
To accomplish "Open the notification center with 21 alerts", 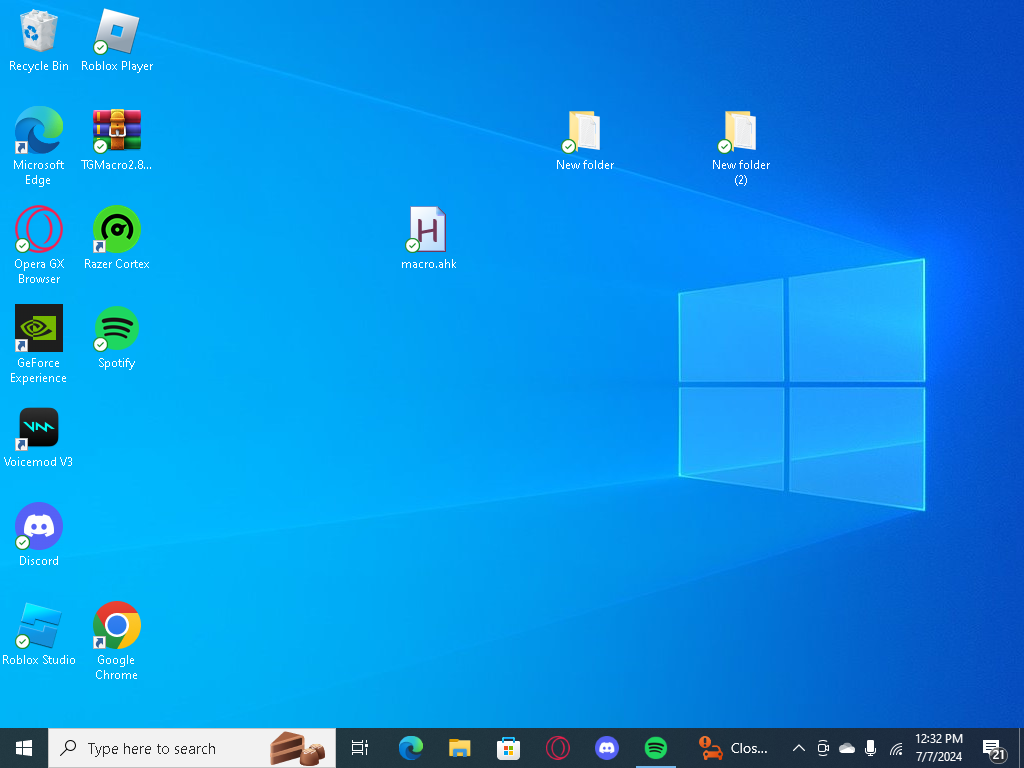I will [x=993, y=748].
